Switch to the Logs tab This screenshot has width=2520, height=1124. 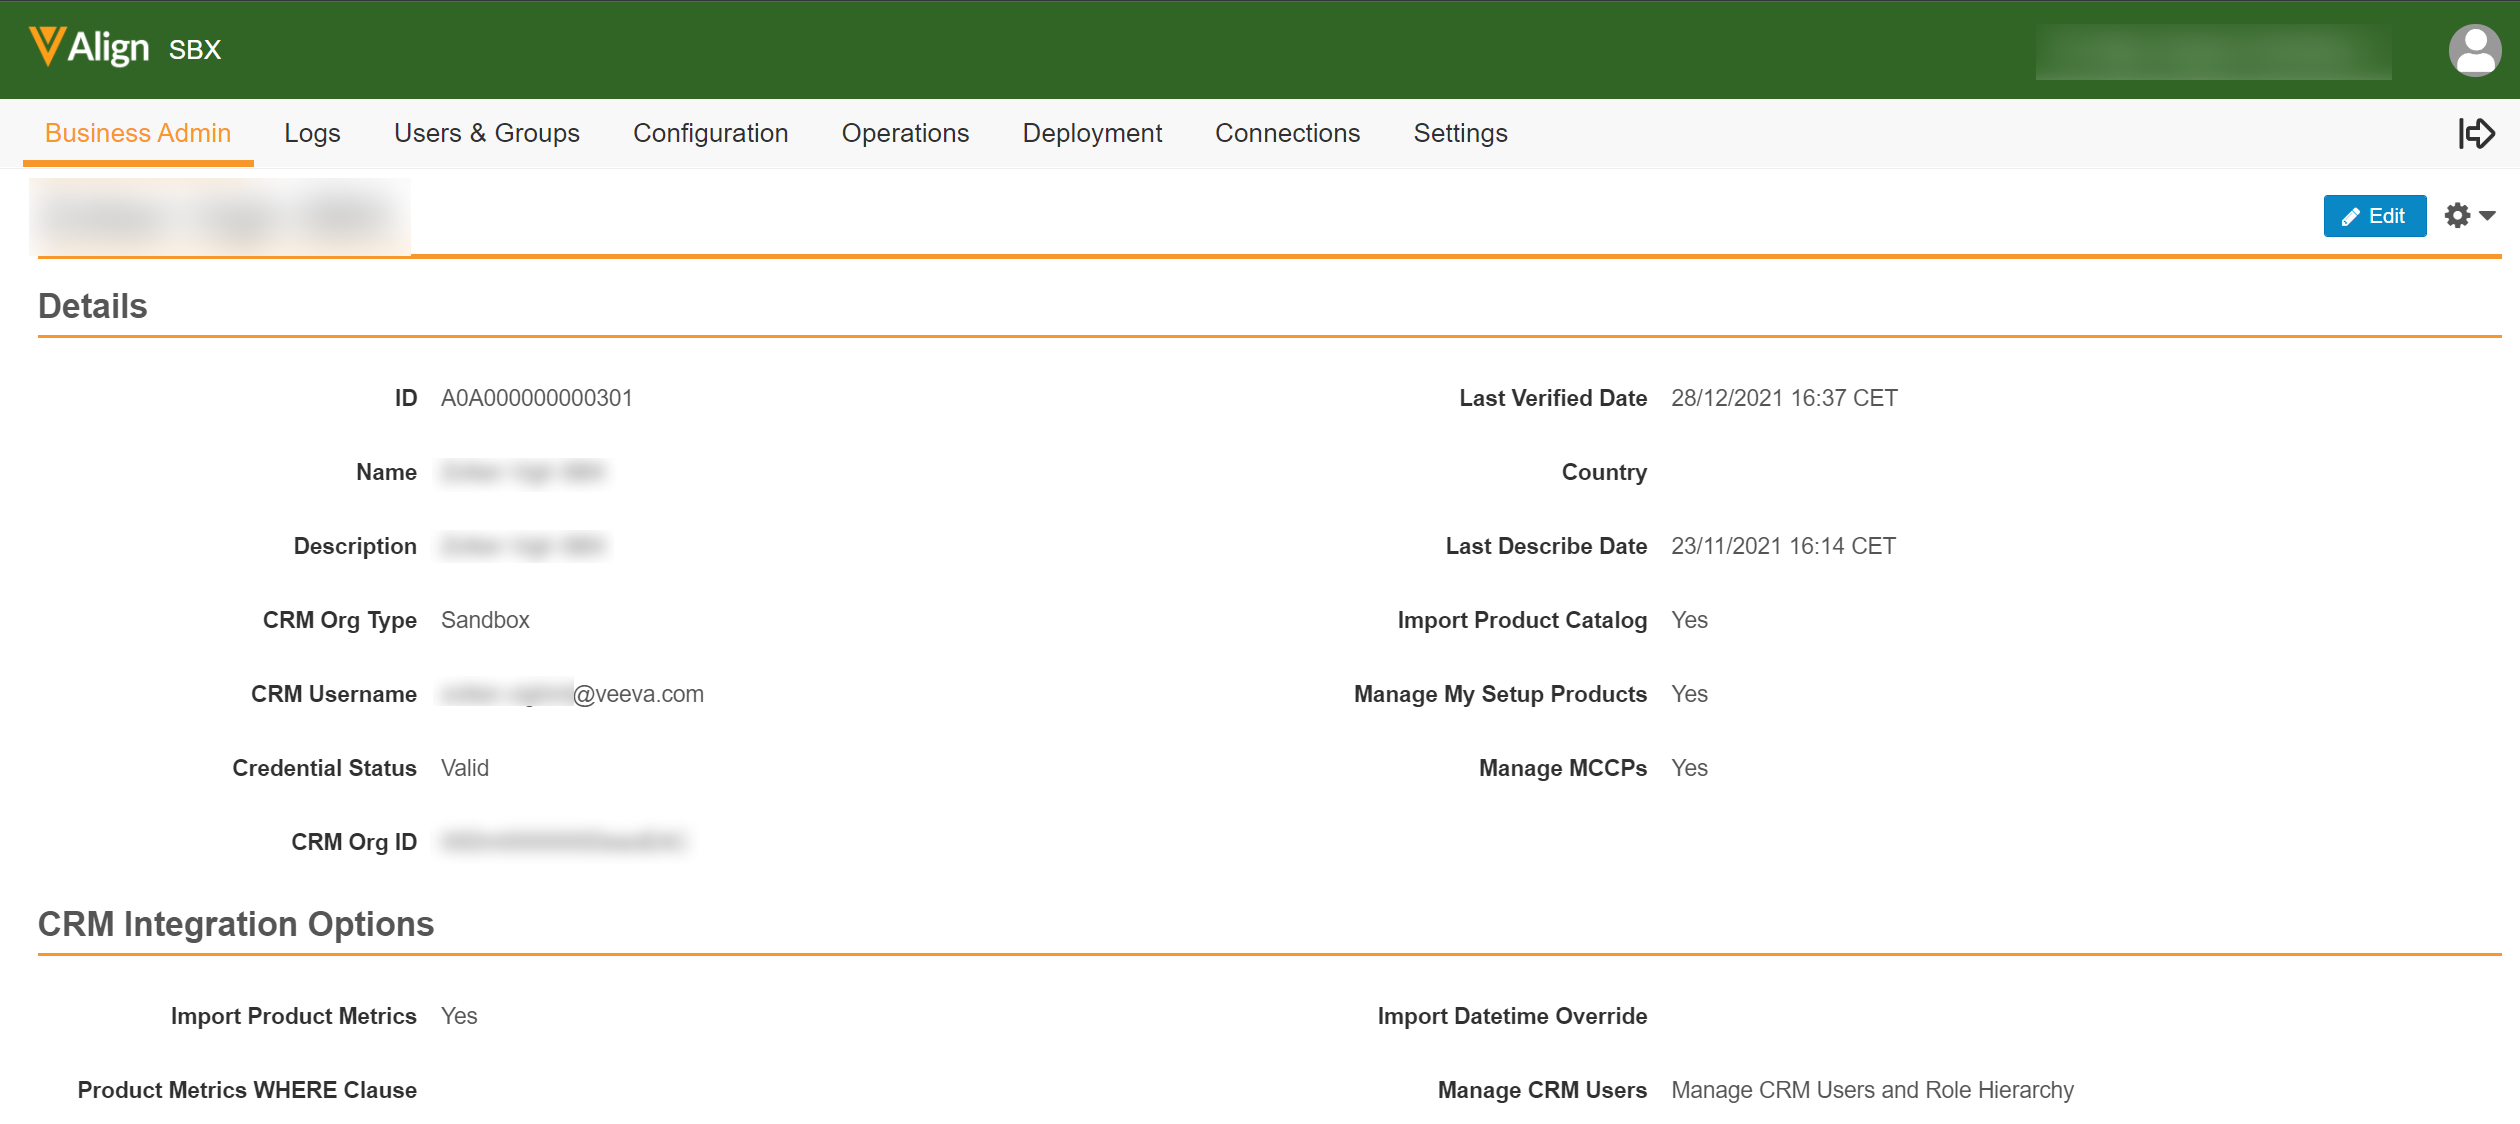point(312,133)
